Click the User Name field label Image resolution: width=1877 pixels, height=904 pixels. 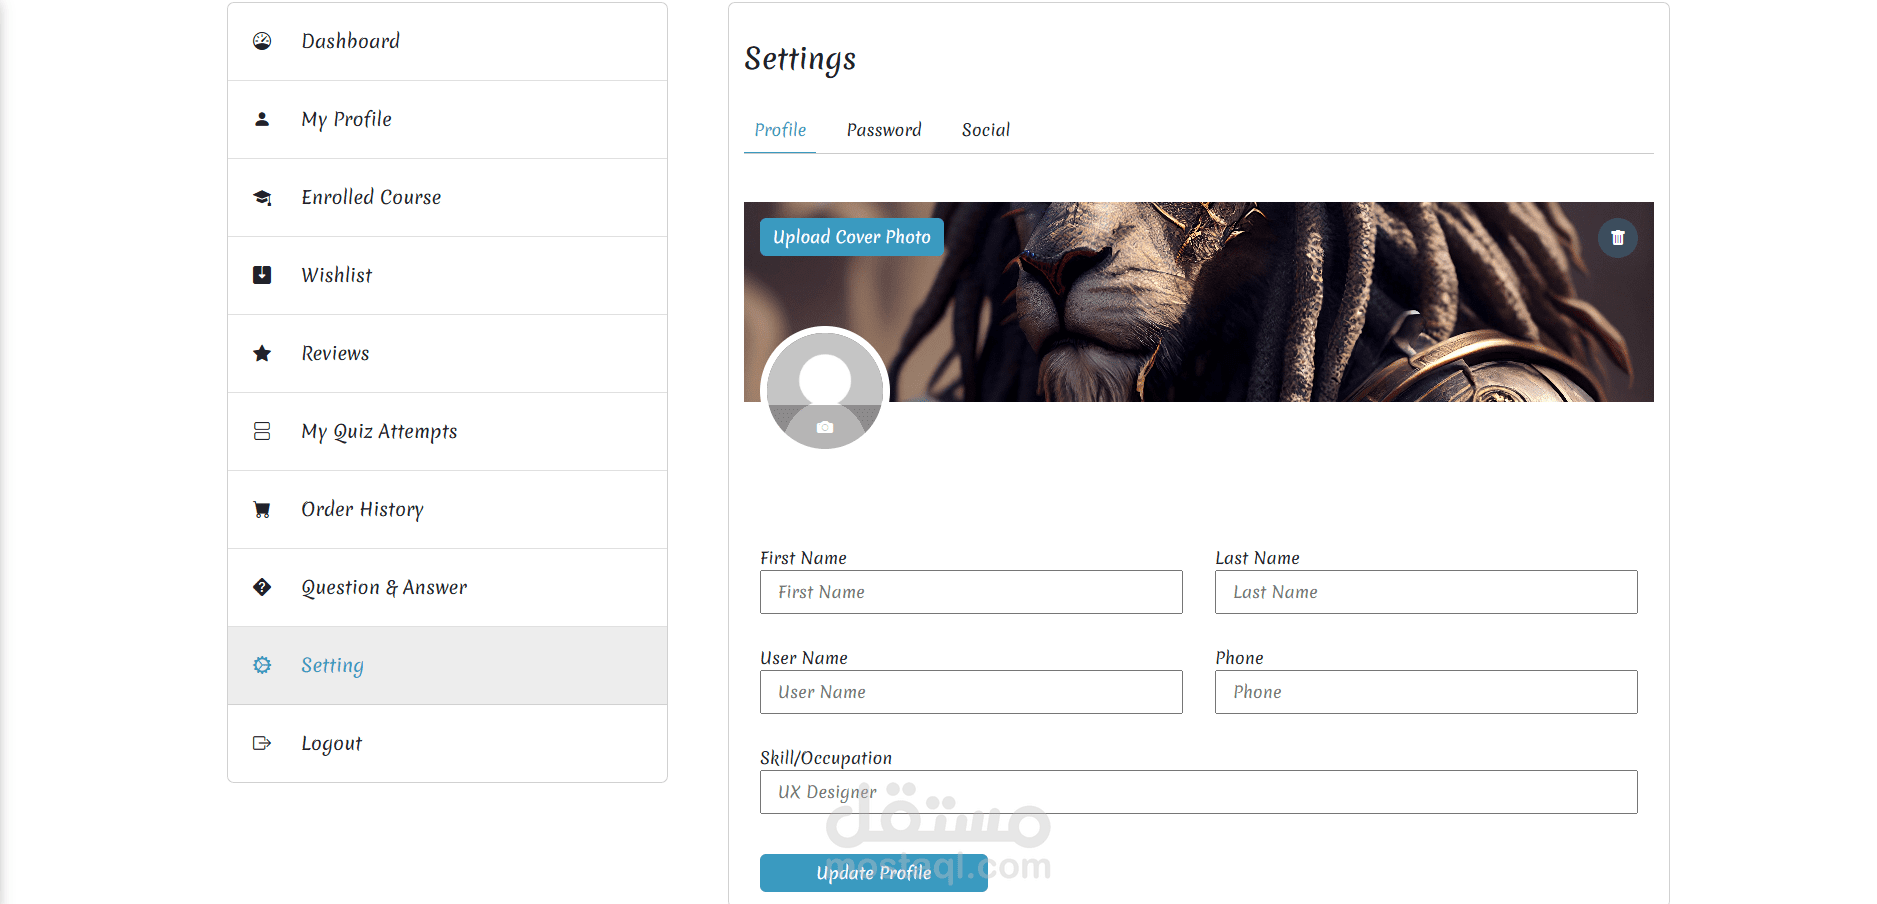(804, 658)
